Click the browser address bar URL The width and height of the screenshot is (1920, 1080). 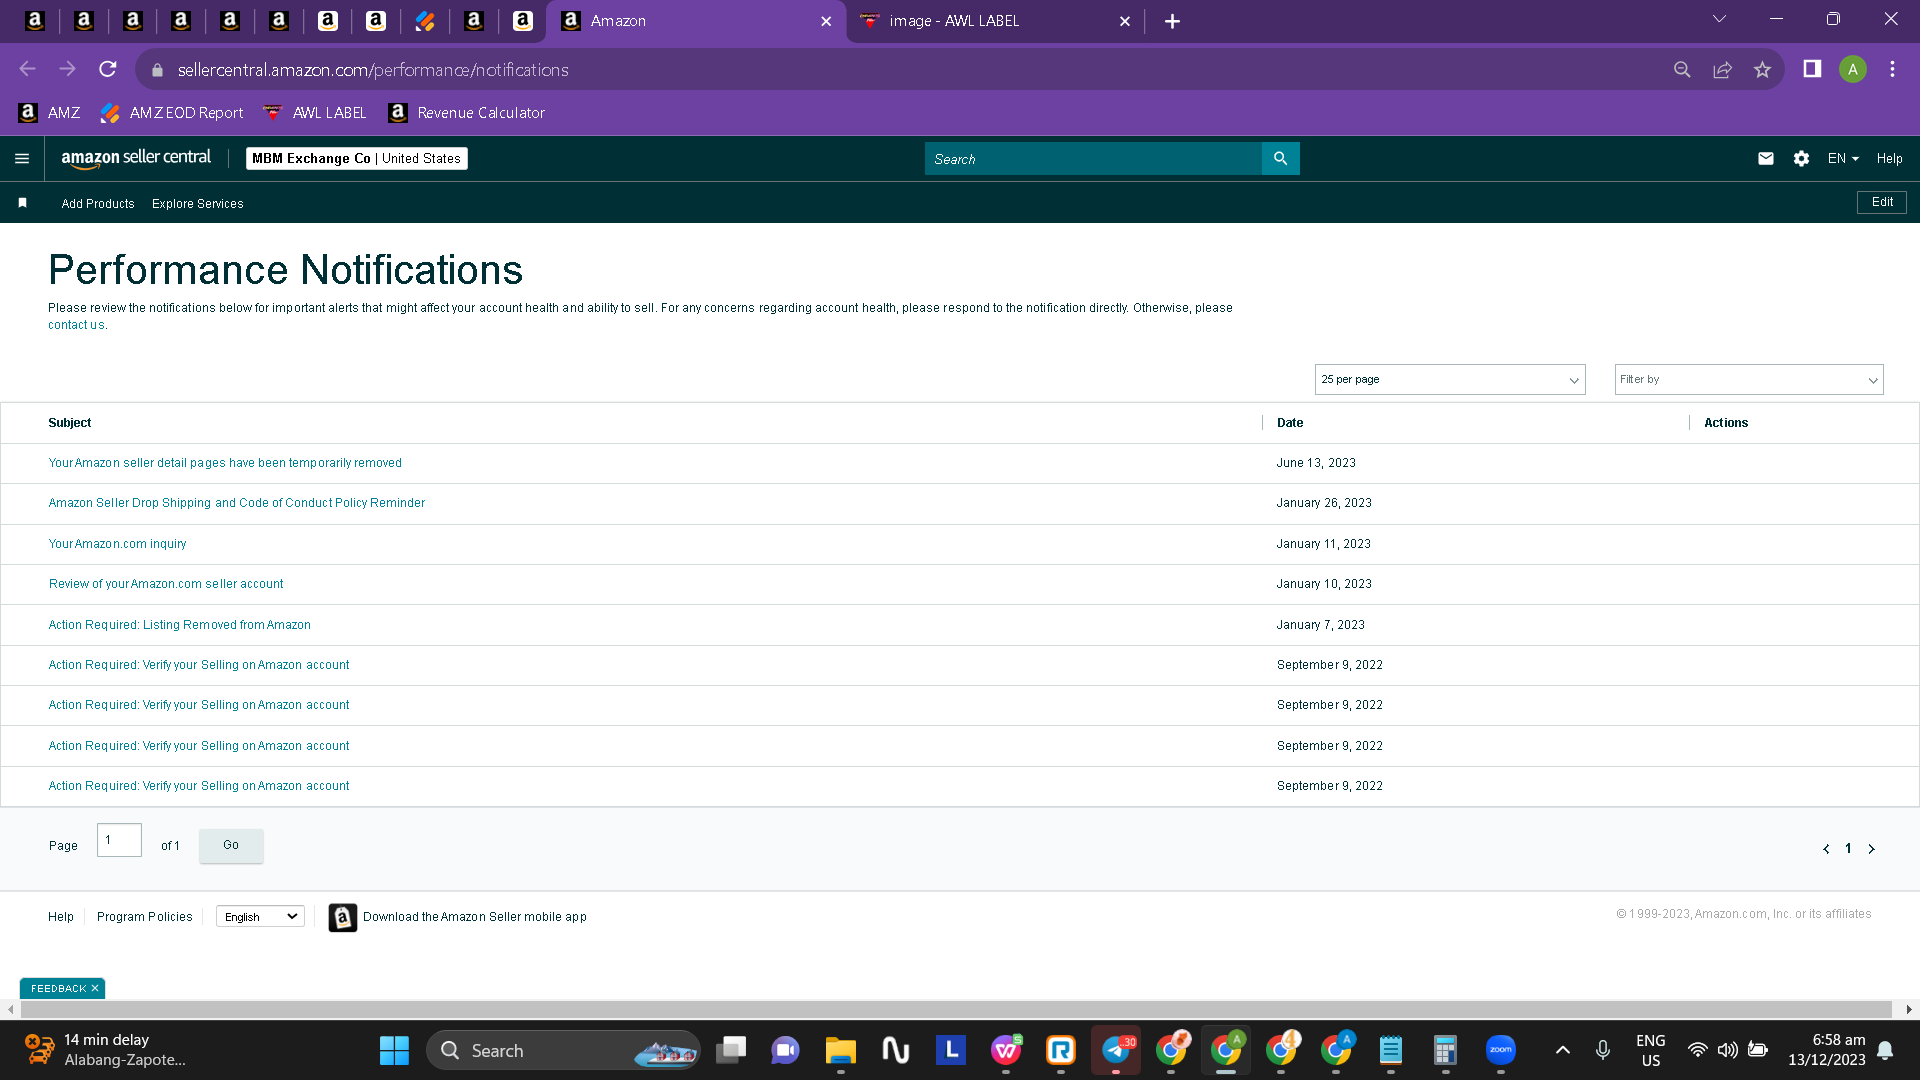(373, 70)
